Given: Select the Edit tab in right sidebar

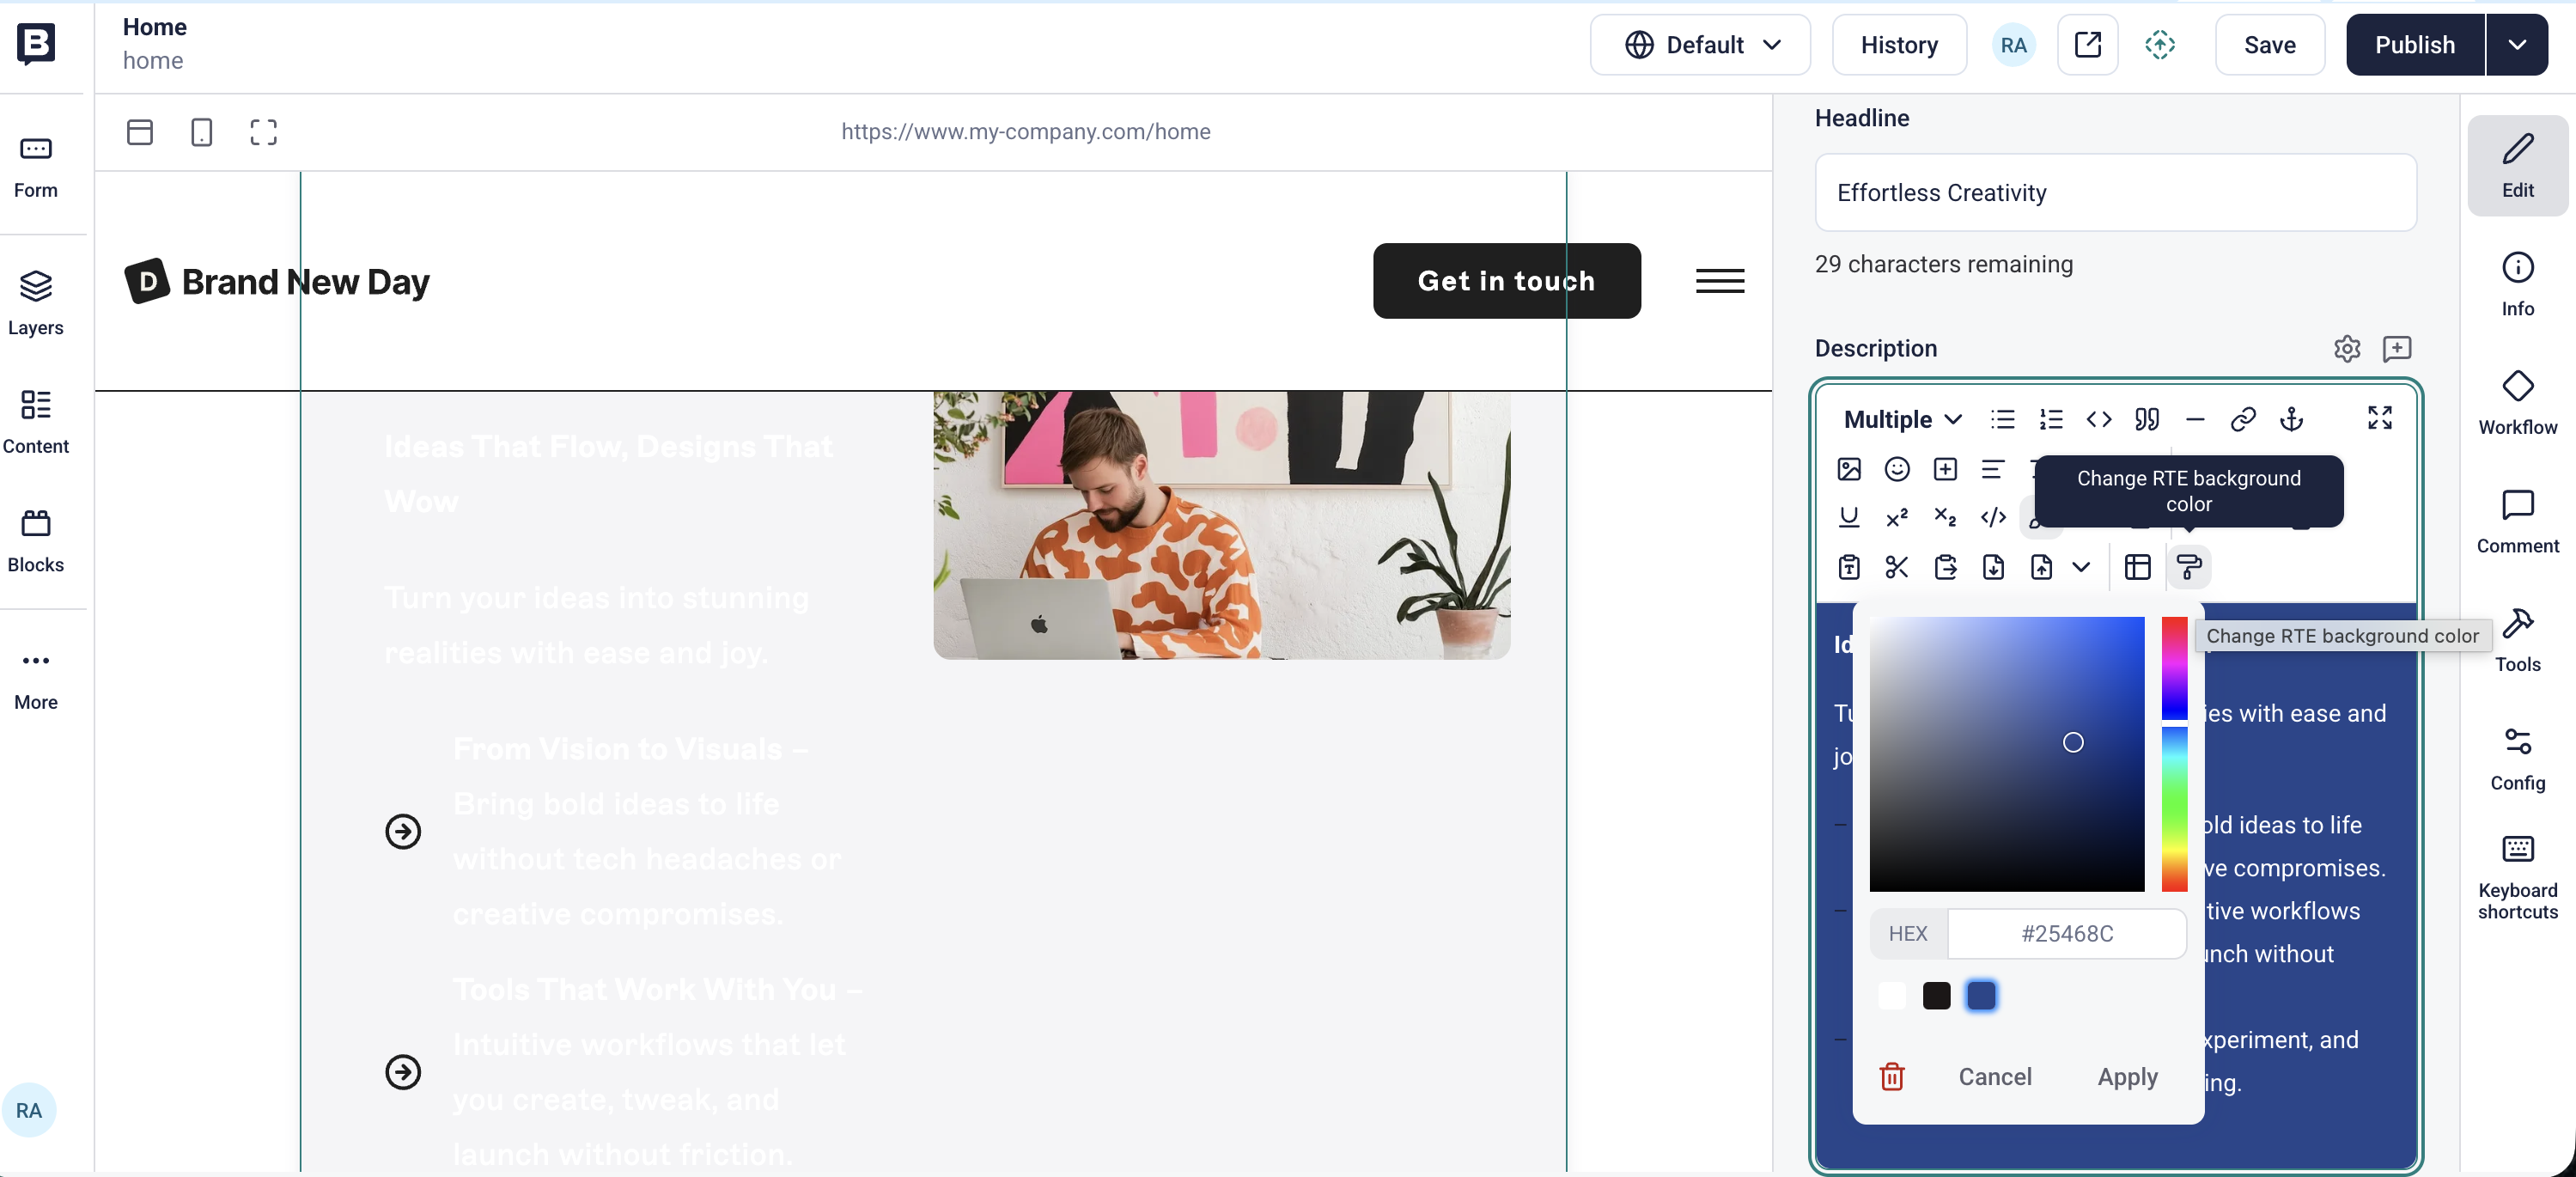Looking at the screenshot, I should tap(2517, 166).
